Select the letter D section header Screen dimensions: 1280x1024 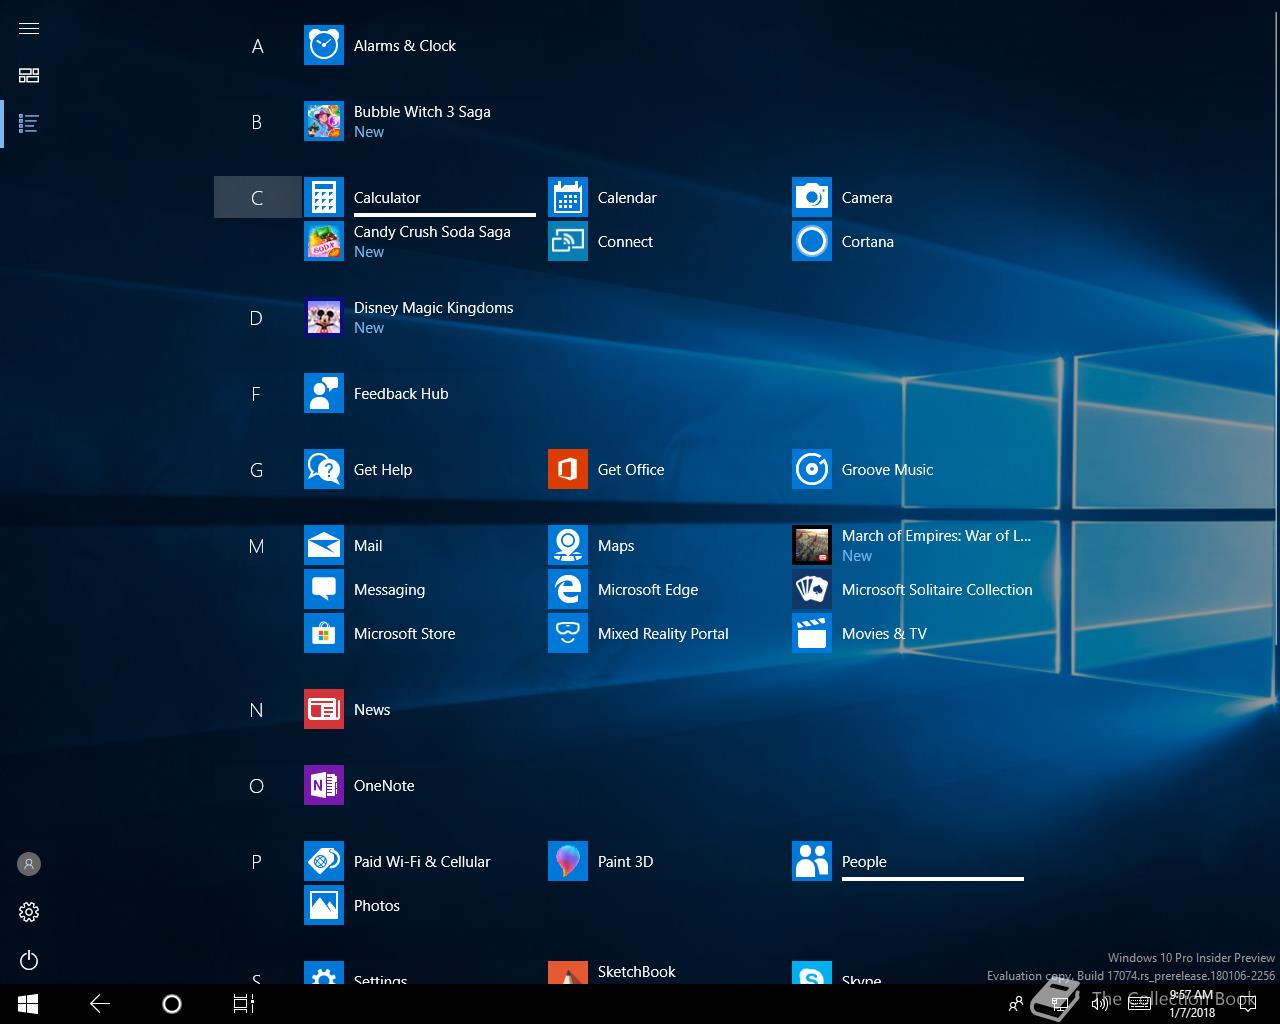257,318
